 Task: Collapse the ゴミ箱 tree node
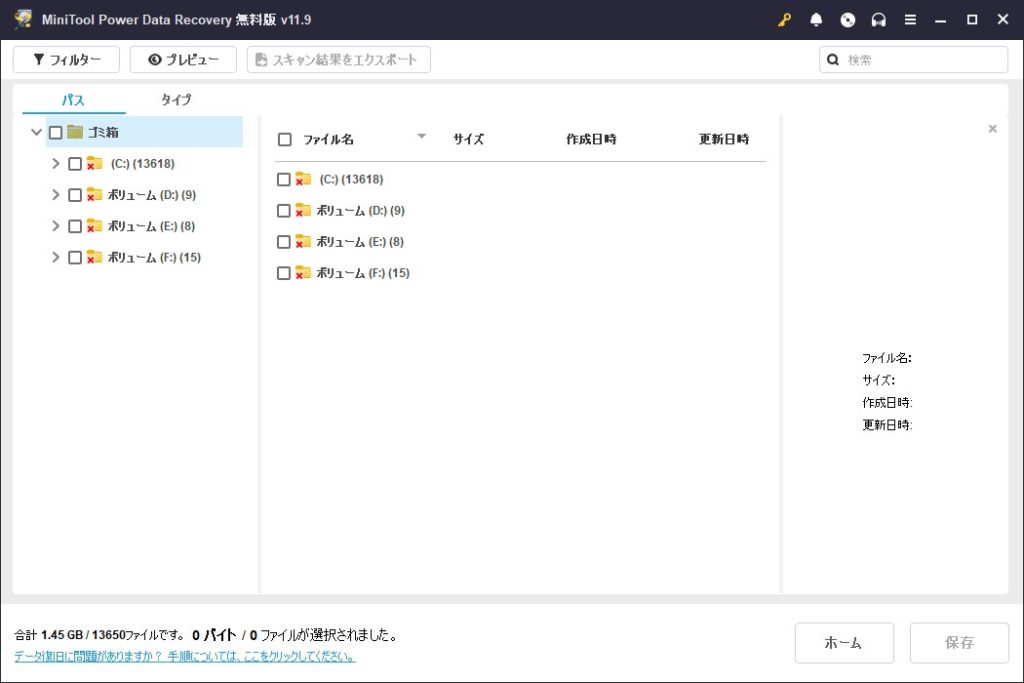pyautogui.click(x=37, y=132)
